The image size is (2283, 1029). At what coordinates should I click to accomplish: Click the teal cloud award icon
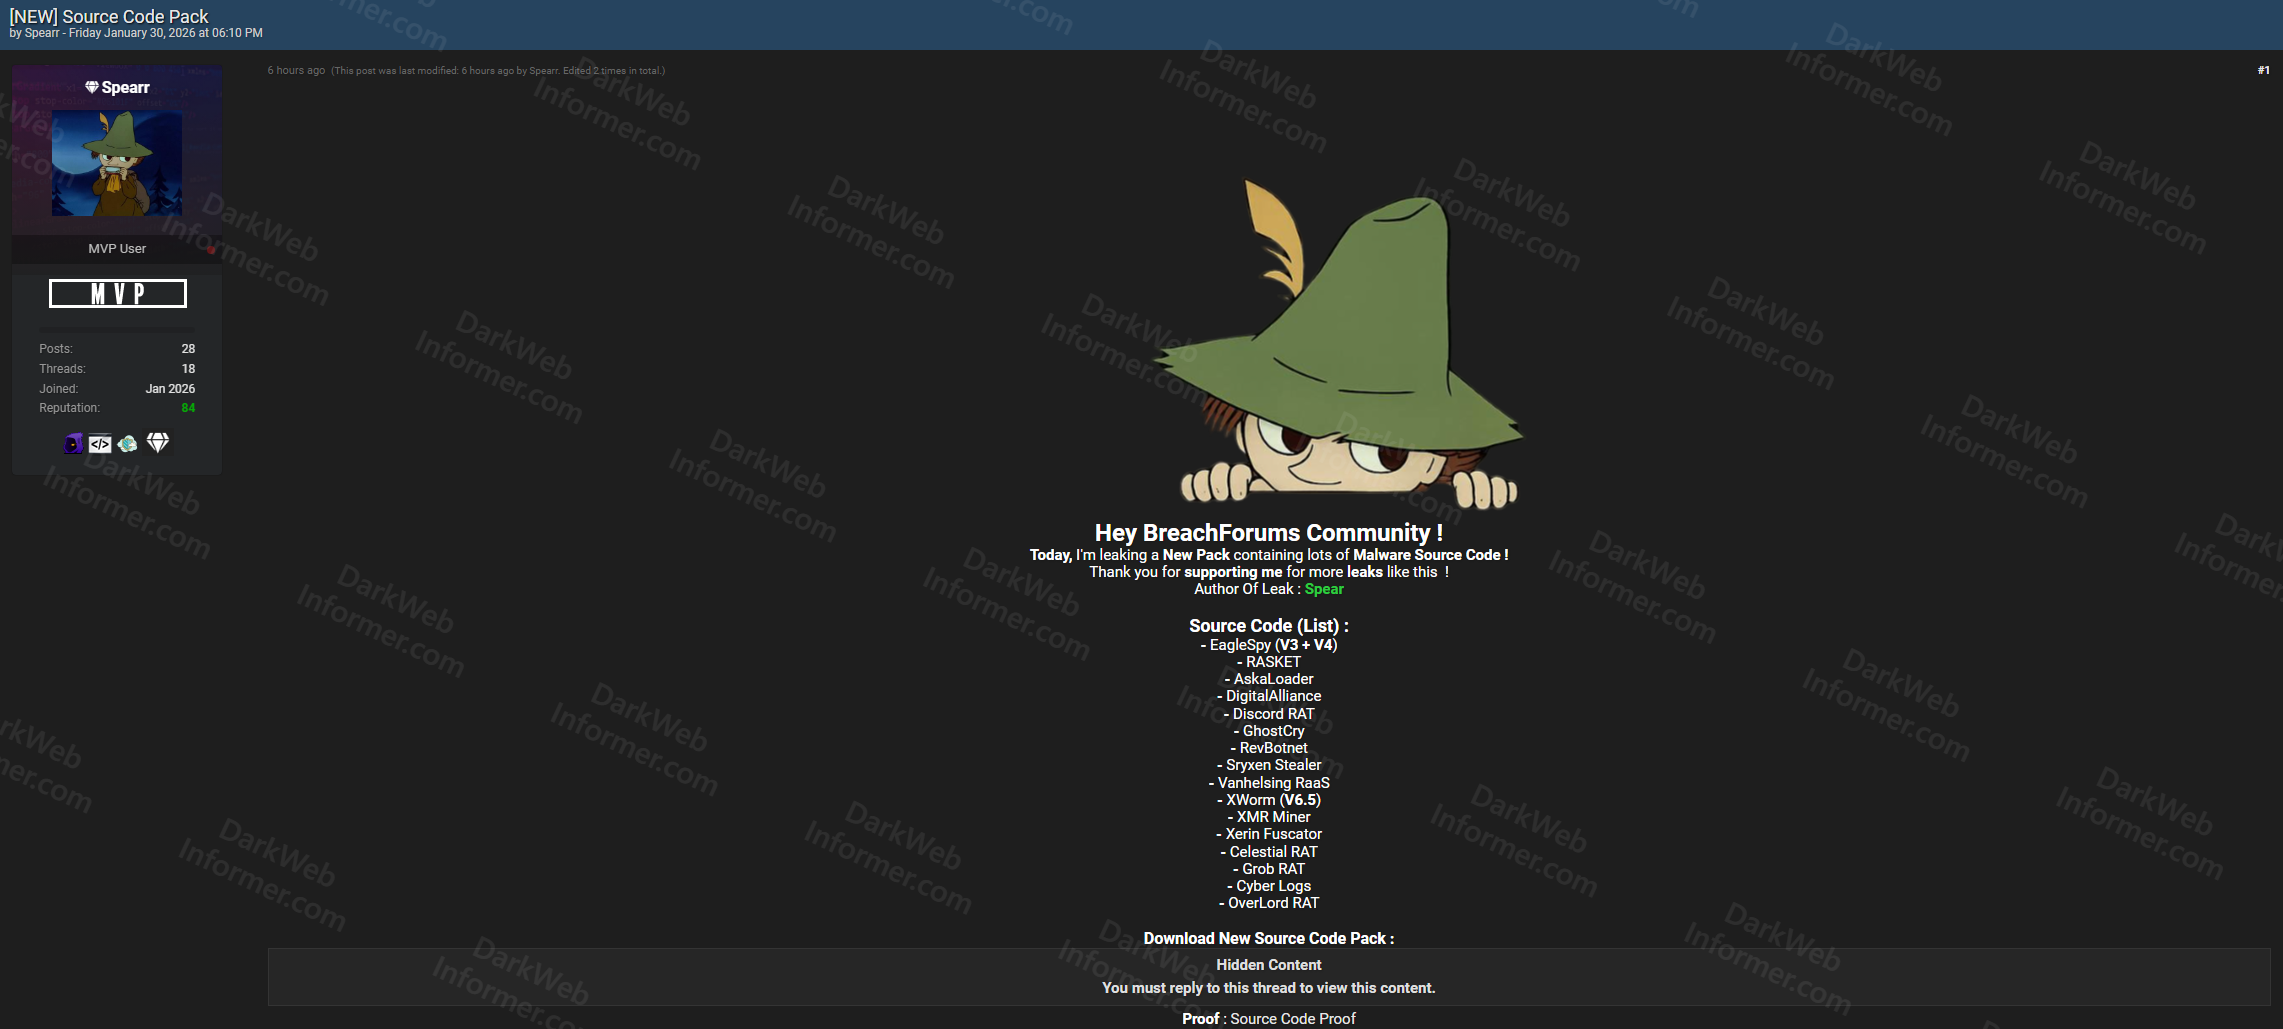pyautogui.click(x=128, y=444)
